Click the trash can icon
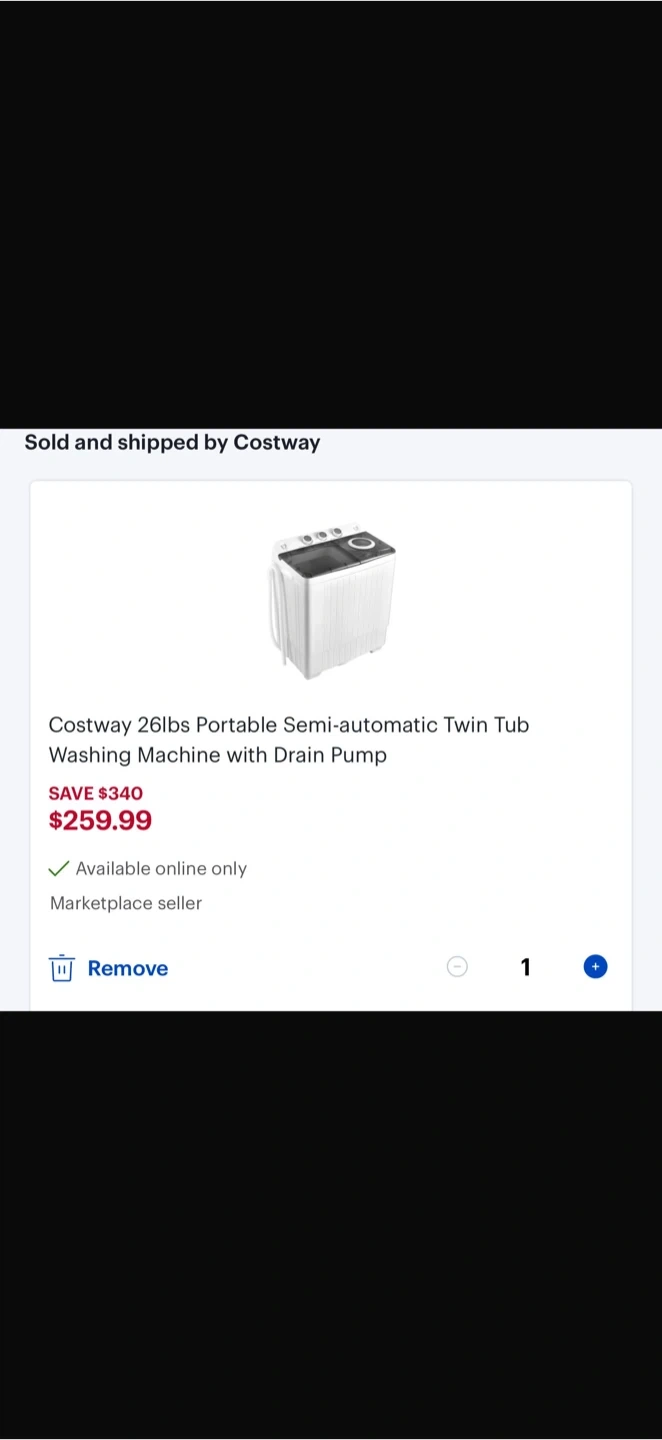Viewport: 662px width, 1440px height. tap(62, 968)
